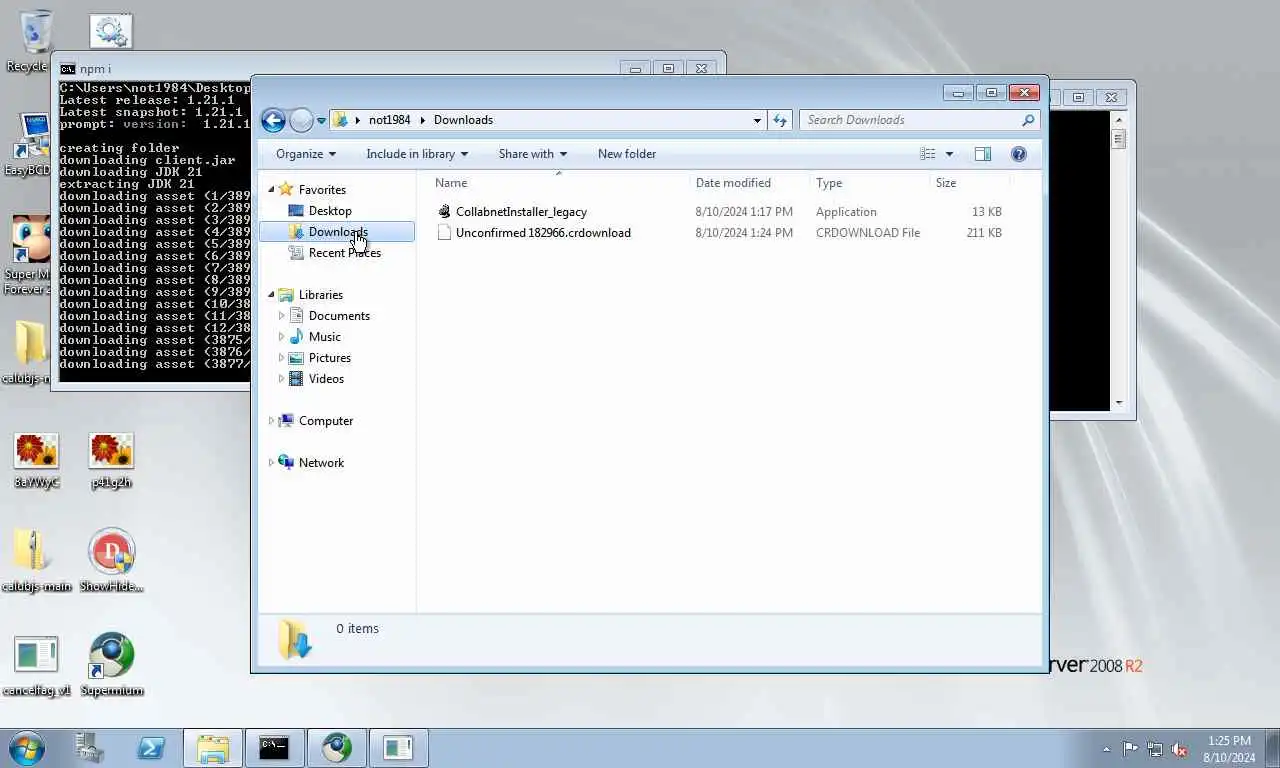Screen dimensions: 1280x768
Task: Click the Action Center flag icon
Action: click(x=1130, y=749)
